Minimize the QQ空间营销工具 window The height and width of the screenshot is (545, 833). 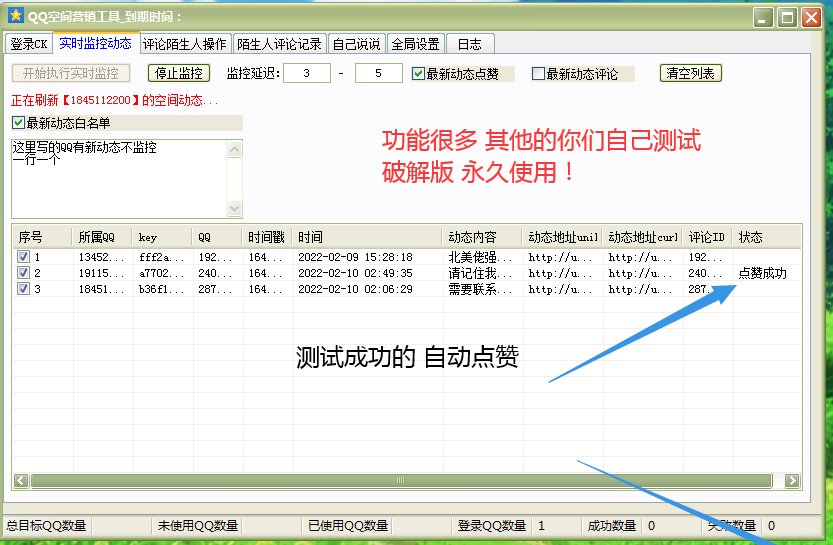pyautogui.click(x=763, y=18)
